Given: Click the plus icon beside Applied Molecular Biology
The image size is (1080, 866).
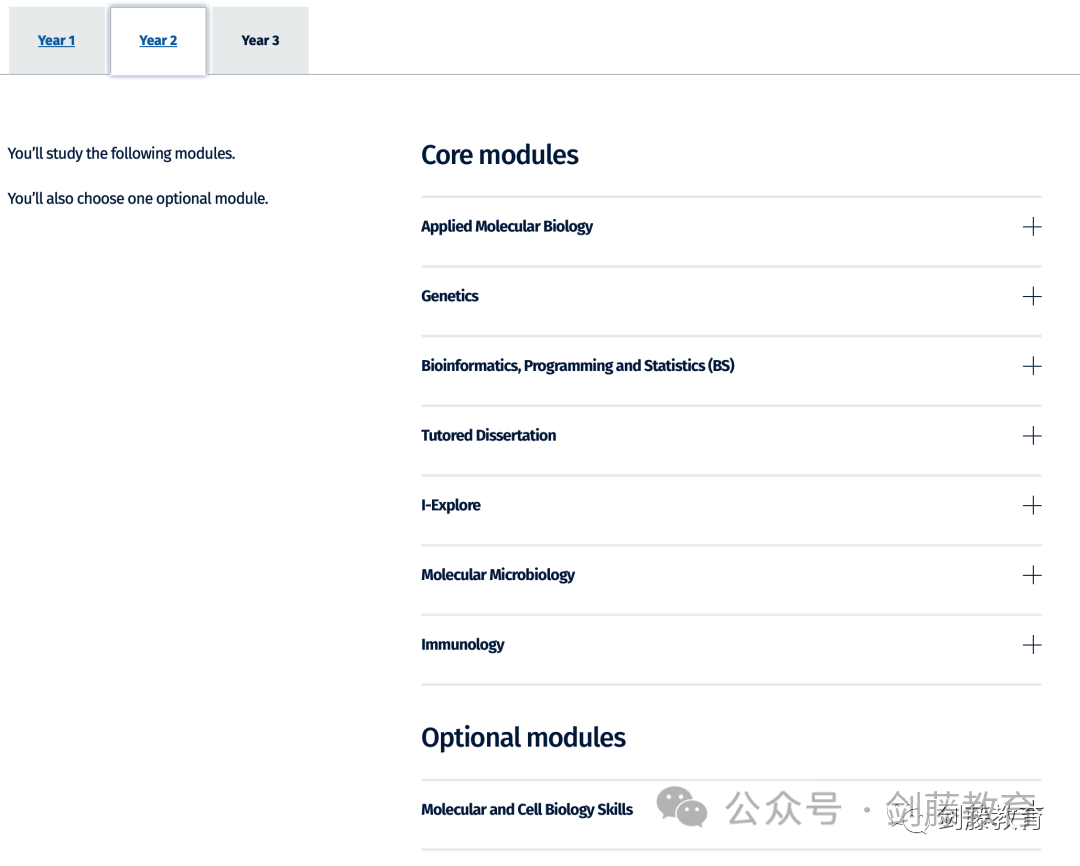Looking at the screenshot, I should tap(1032, 227).
